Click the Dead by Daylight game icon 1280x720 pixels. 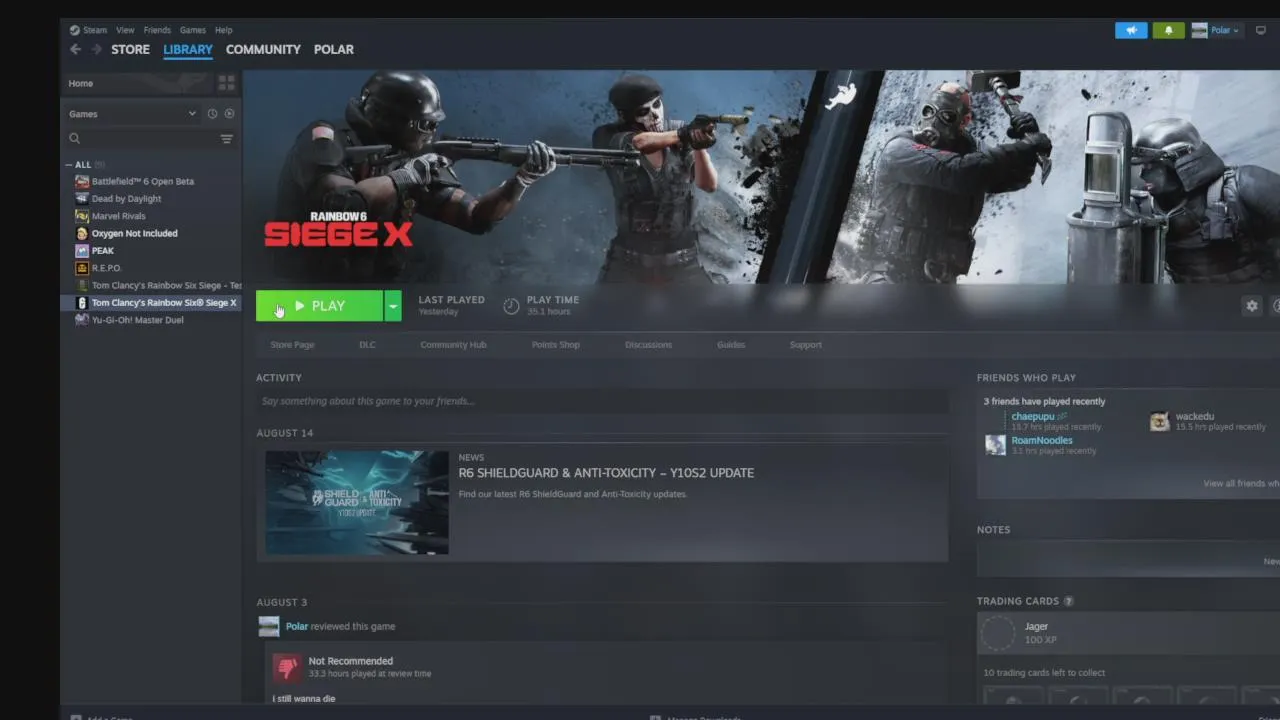(x=82, y=198)
